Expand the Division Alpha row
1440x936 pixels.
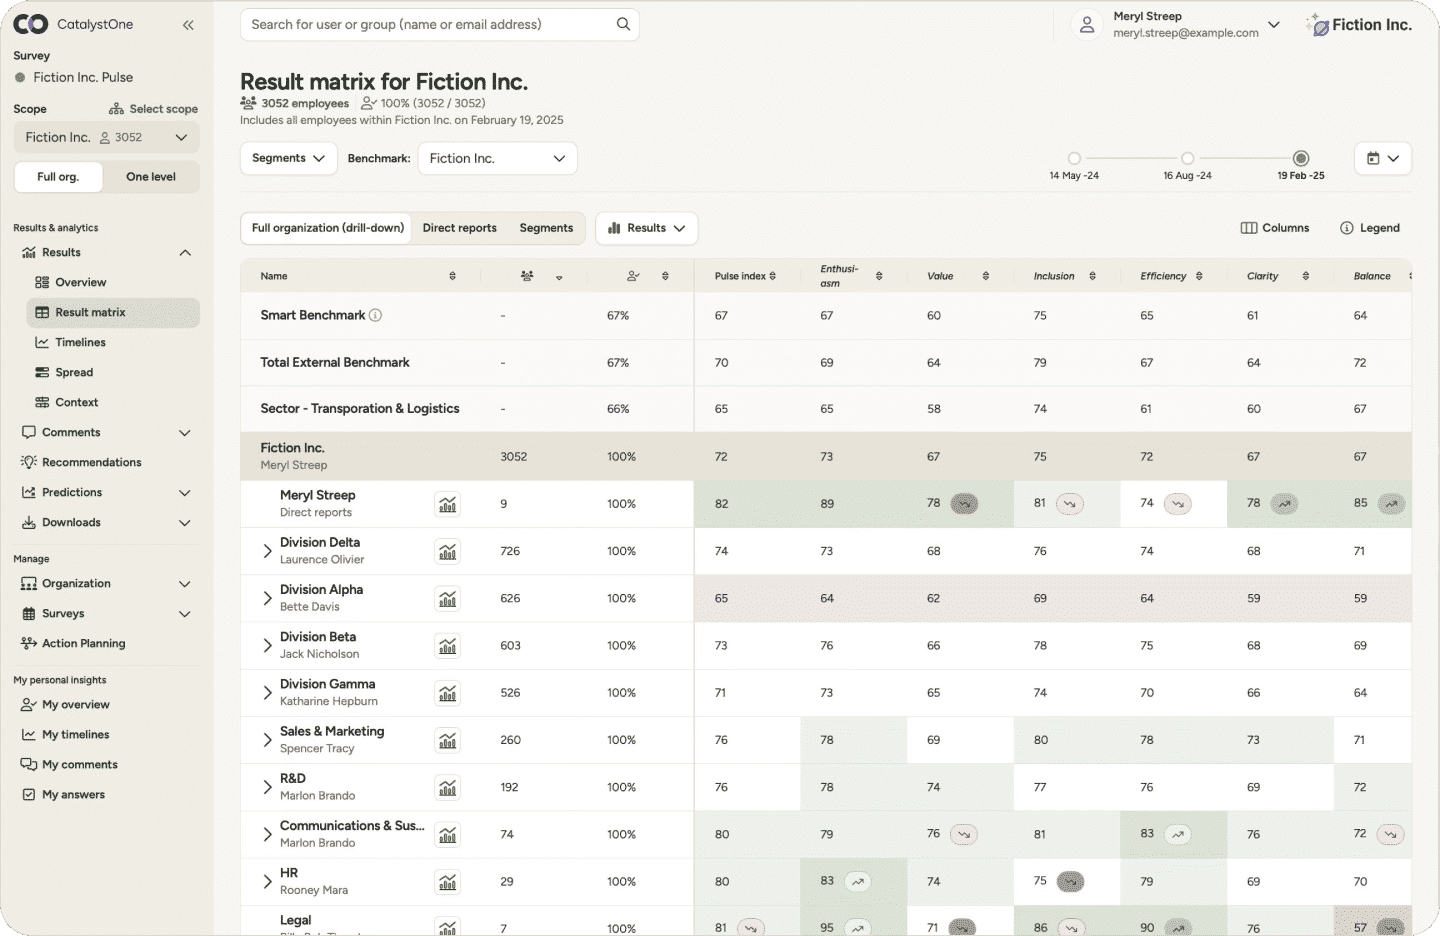(x=267, y=598)
